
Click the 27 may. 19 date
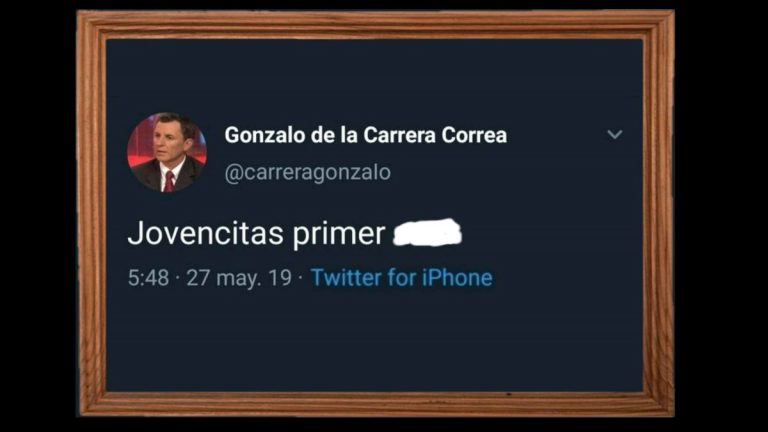pos(239,278)
